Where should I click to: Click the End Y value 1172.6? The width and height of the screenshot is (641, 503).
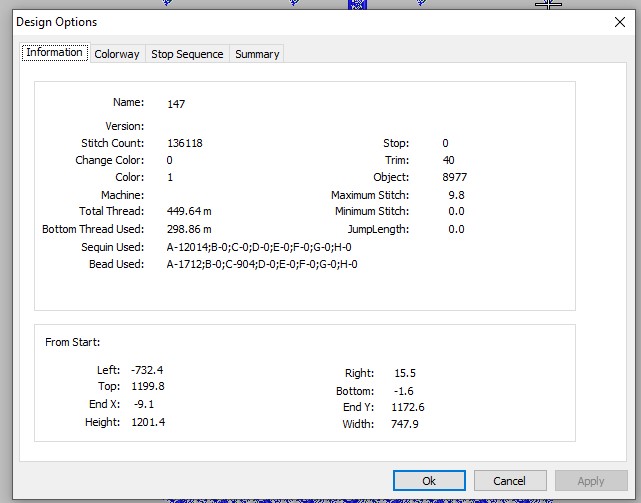pos(408,407)
